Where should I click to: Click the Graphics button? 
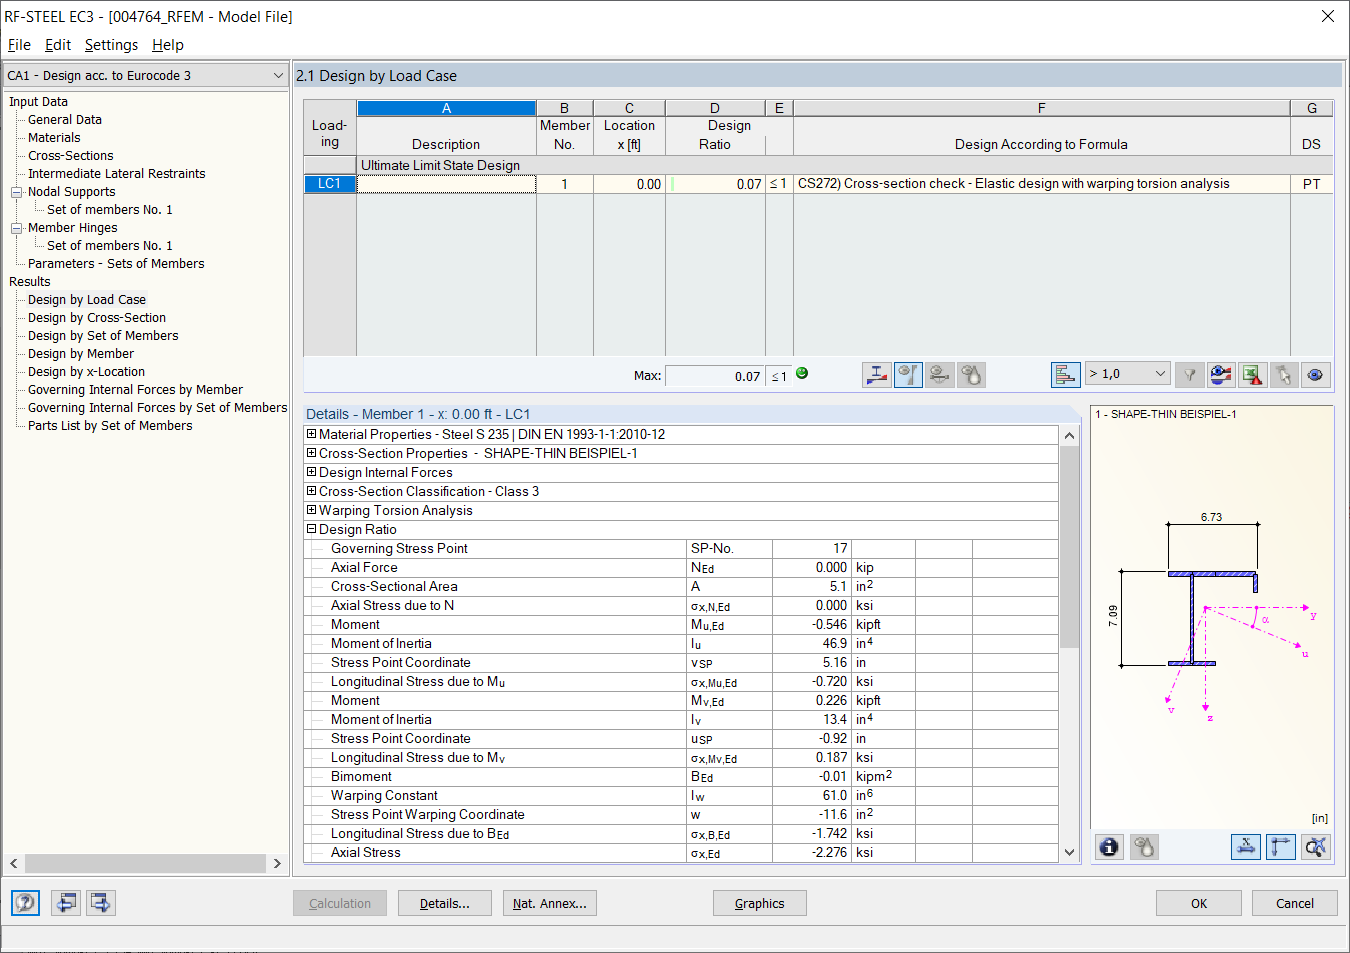pyautogui.click(x=759, y=903)
